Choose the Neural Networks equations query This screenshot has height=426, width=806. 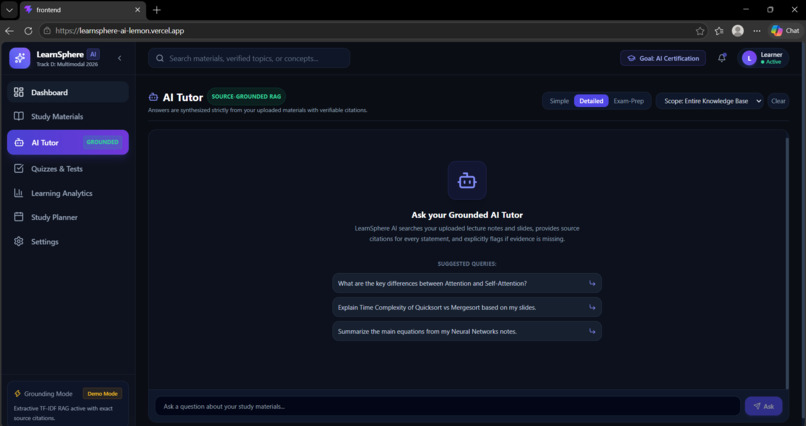[467, 331]
